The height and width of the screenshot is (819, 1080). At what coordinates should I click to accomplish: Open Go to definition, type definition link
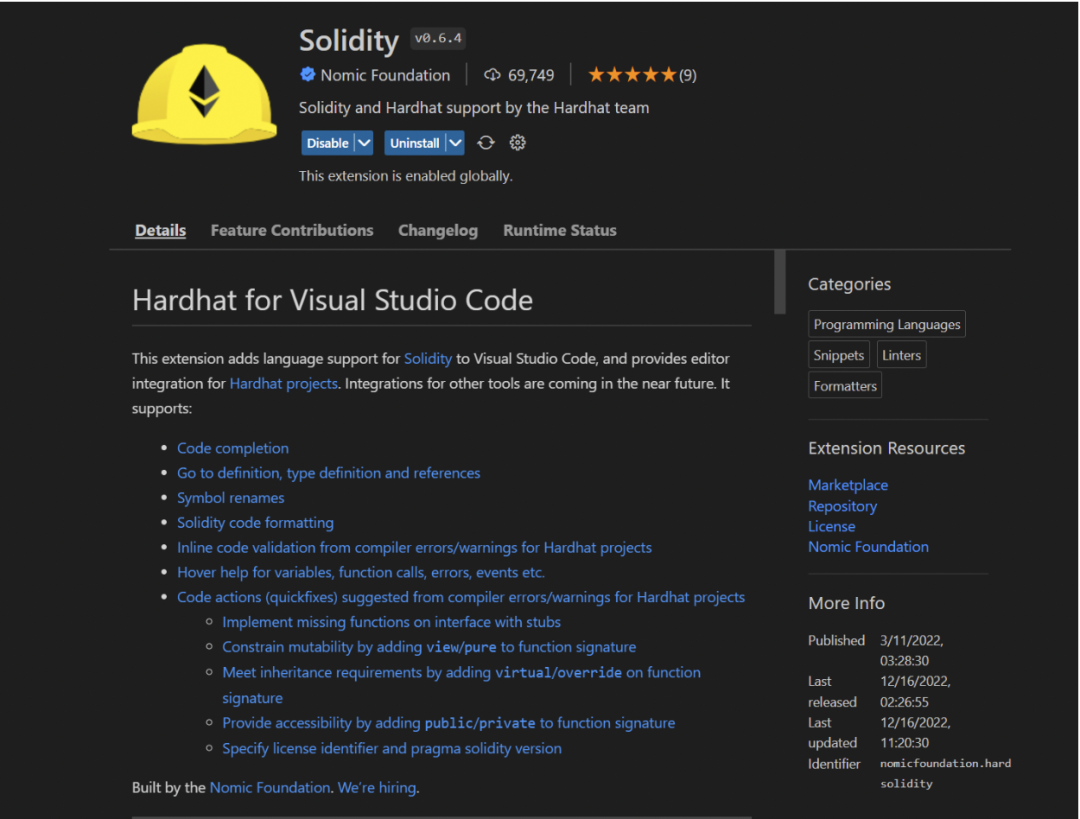[329, 473]
